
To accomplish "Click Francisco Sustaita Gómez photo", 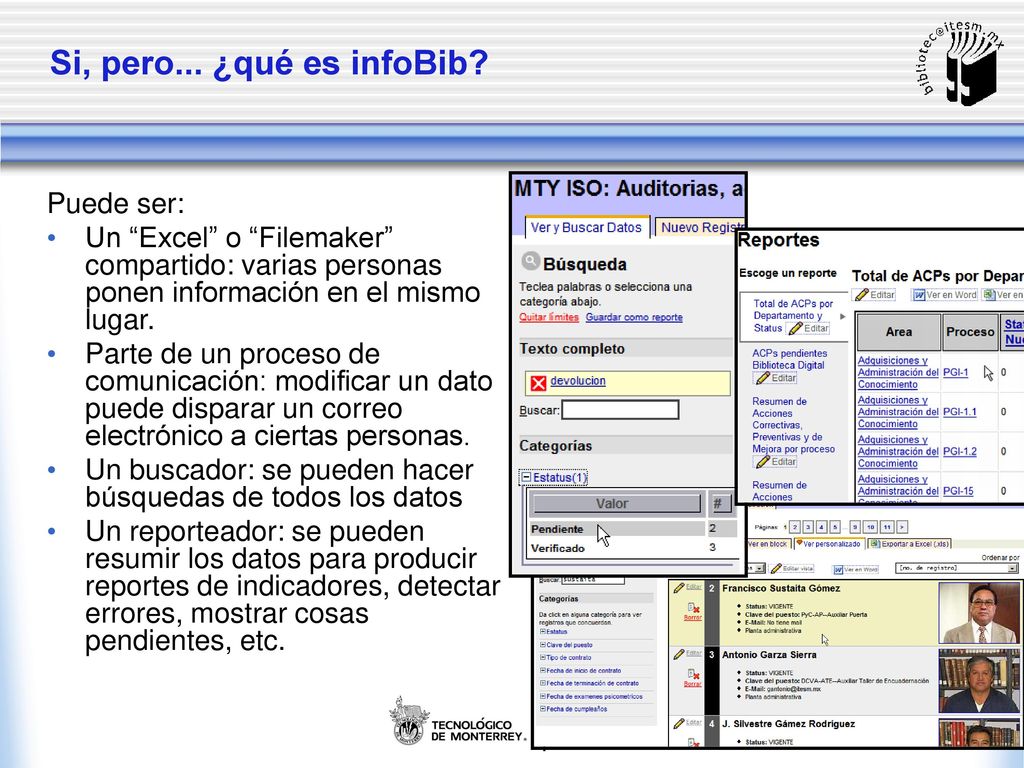I will point(977,613).
